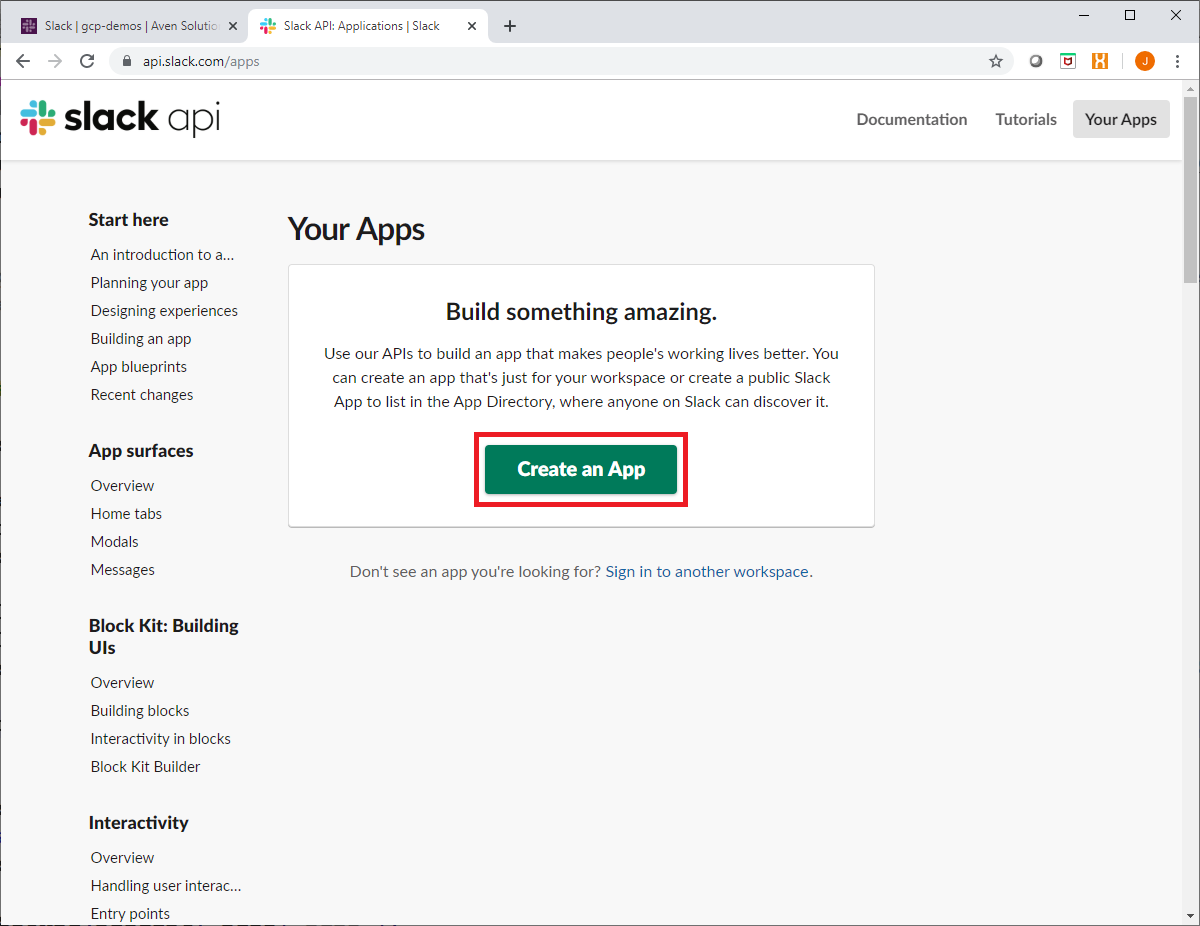
Task: Maximize the browser window
Action: 1130,14
